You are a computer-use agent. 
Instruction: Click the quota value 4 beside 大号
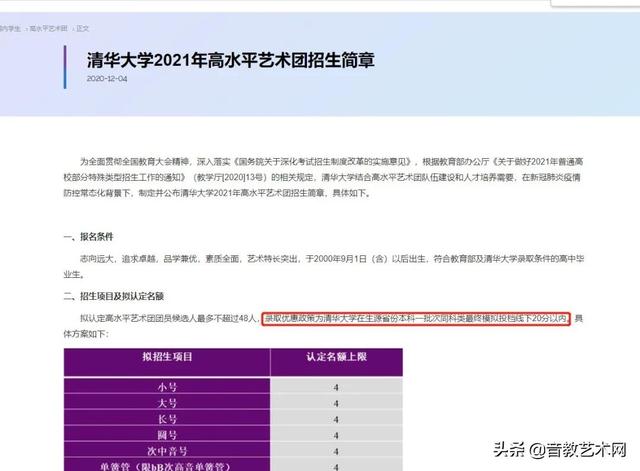(x=336, y=404)
